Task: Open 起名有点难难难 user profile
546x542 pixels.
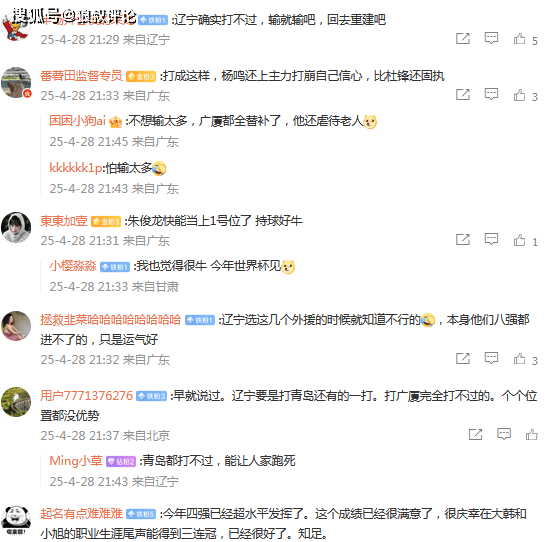Action: coord(81,514)
